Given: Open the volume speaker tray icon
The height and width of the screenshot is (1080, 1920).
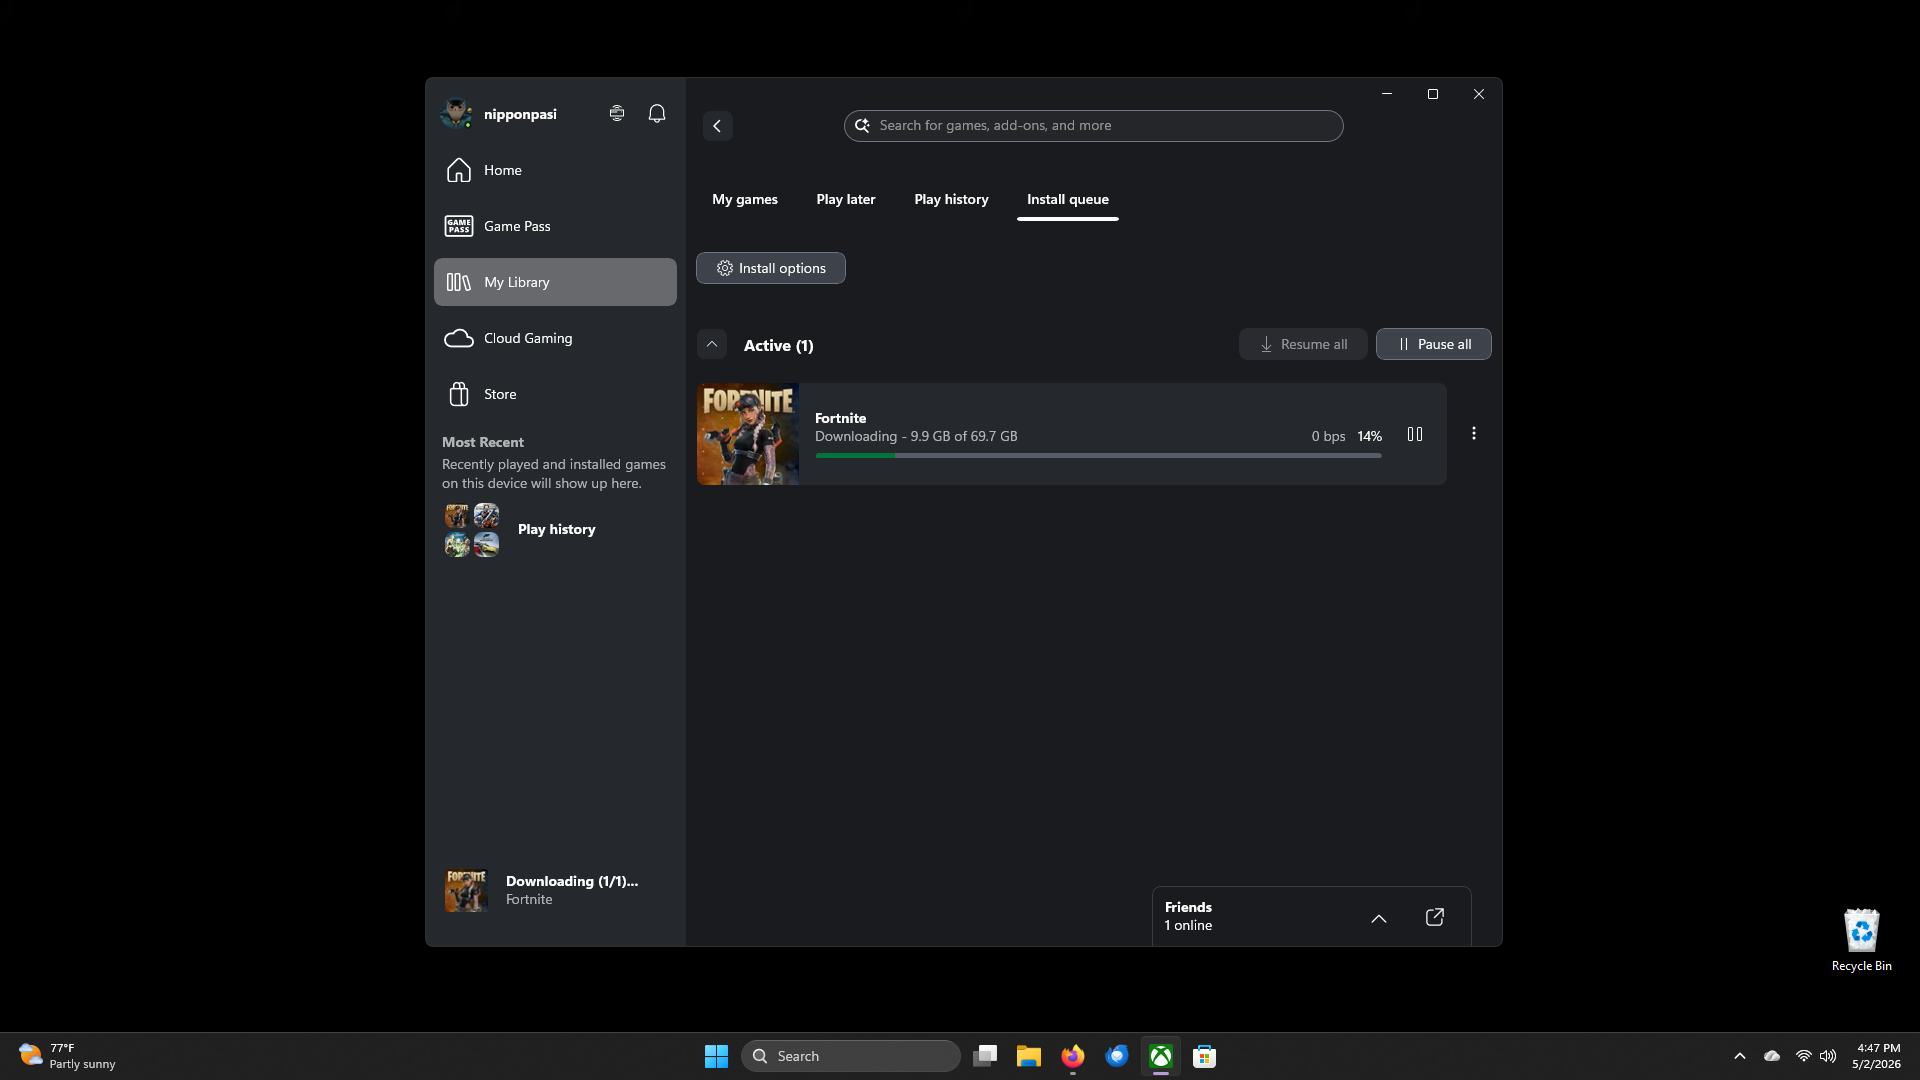Looking at the screenshot, I should [x=1828, y=1056].
